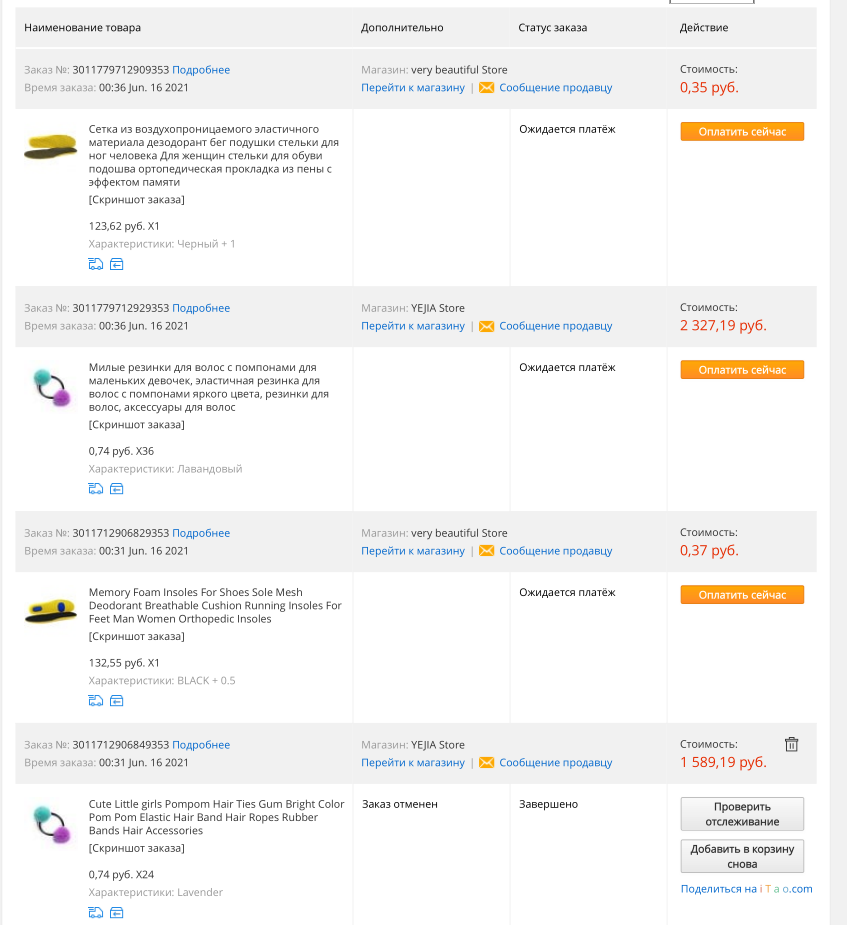Image resolution: width=847 pixels, height=925 pixels.
Task: Open the yellow Memory Foam insole thumbnail
Action: pos(51,612)
